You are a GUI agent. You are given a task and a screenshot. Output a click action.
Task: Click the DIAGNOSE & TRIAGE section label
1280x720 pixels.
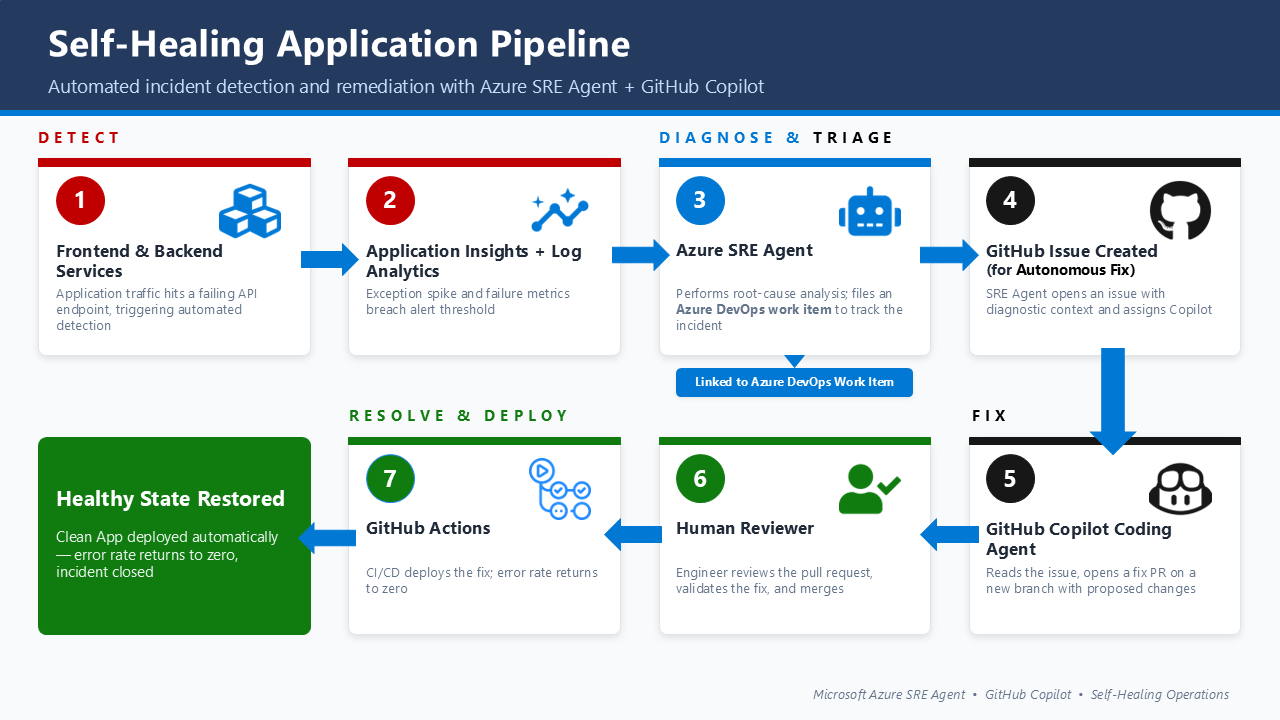(776, 138)
